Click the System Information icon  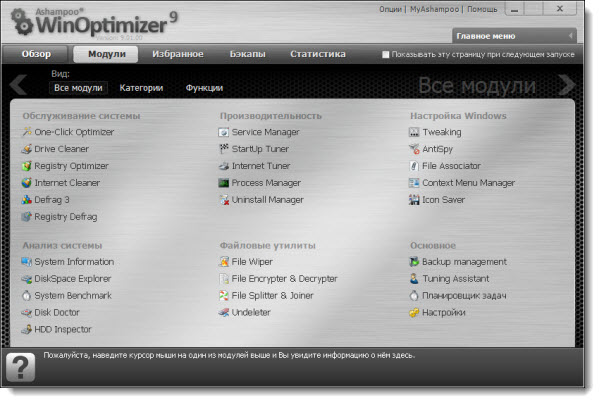coord(27,262)
